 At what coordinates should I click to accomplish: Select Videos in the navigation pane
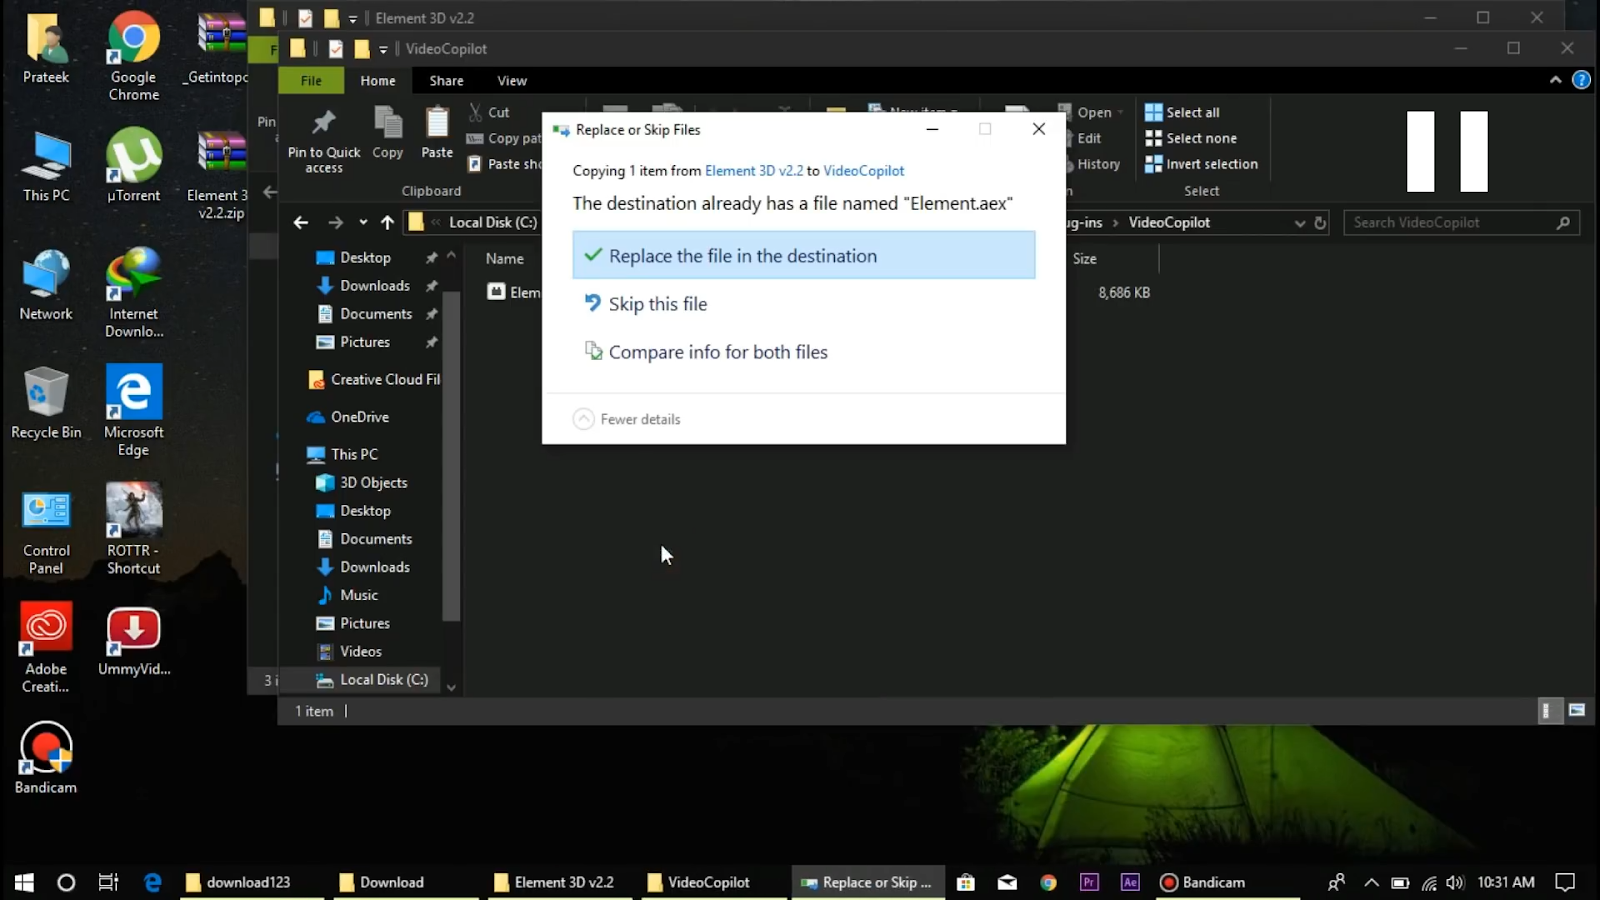point(349,651)
